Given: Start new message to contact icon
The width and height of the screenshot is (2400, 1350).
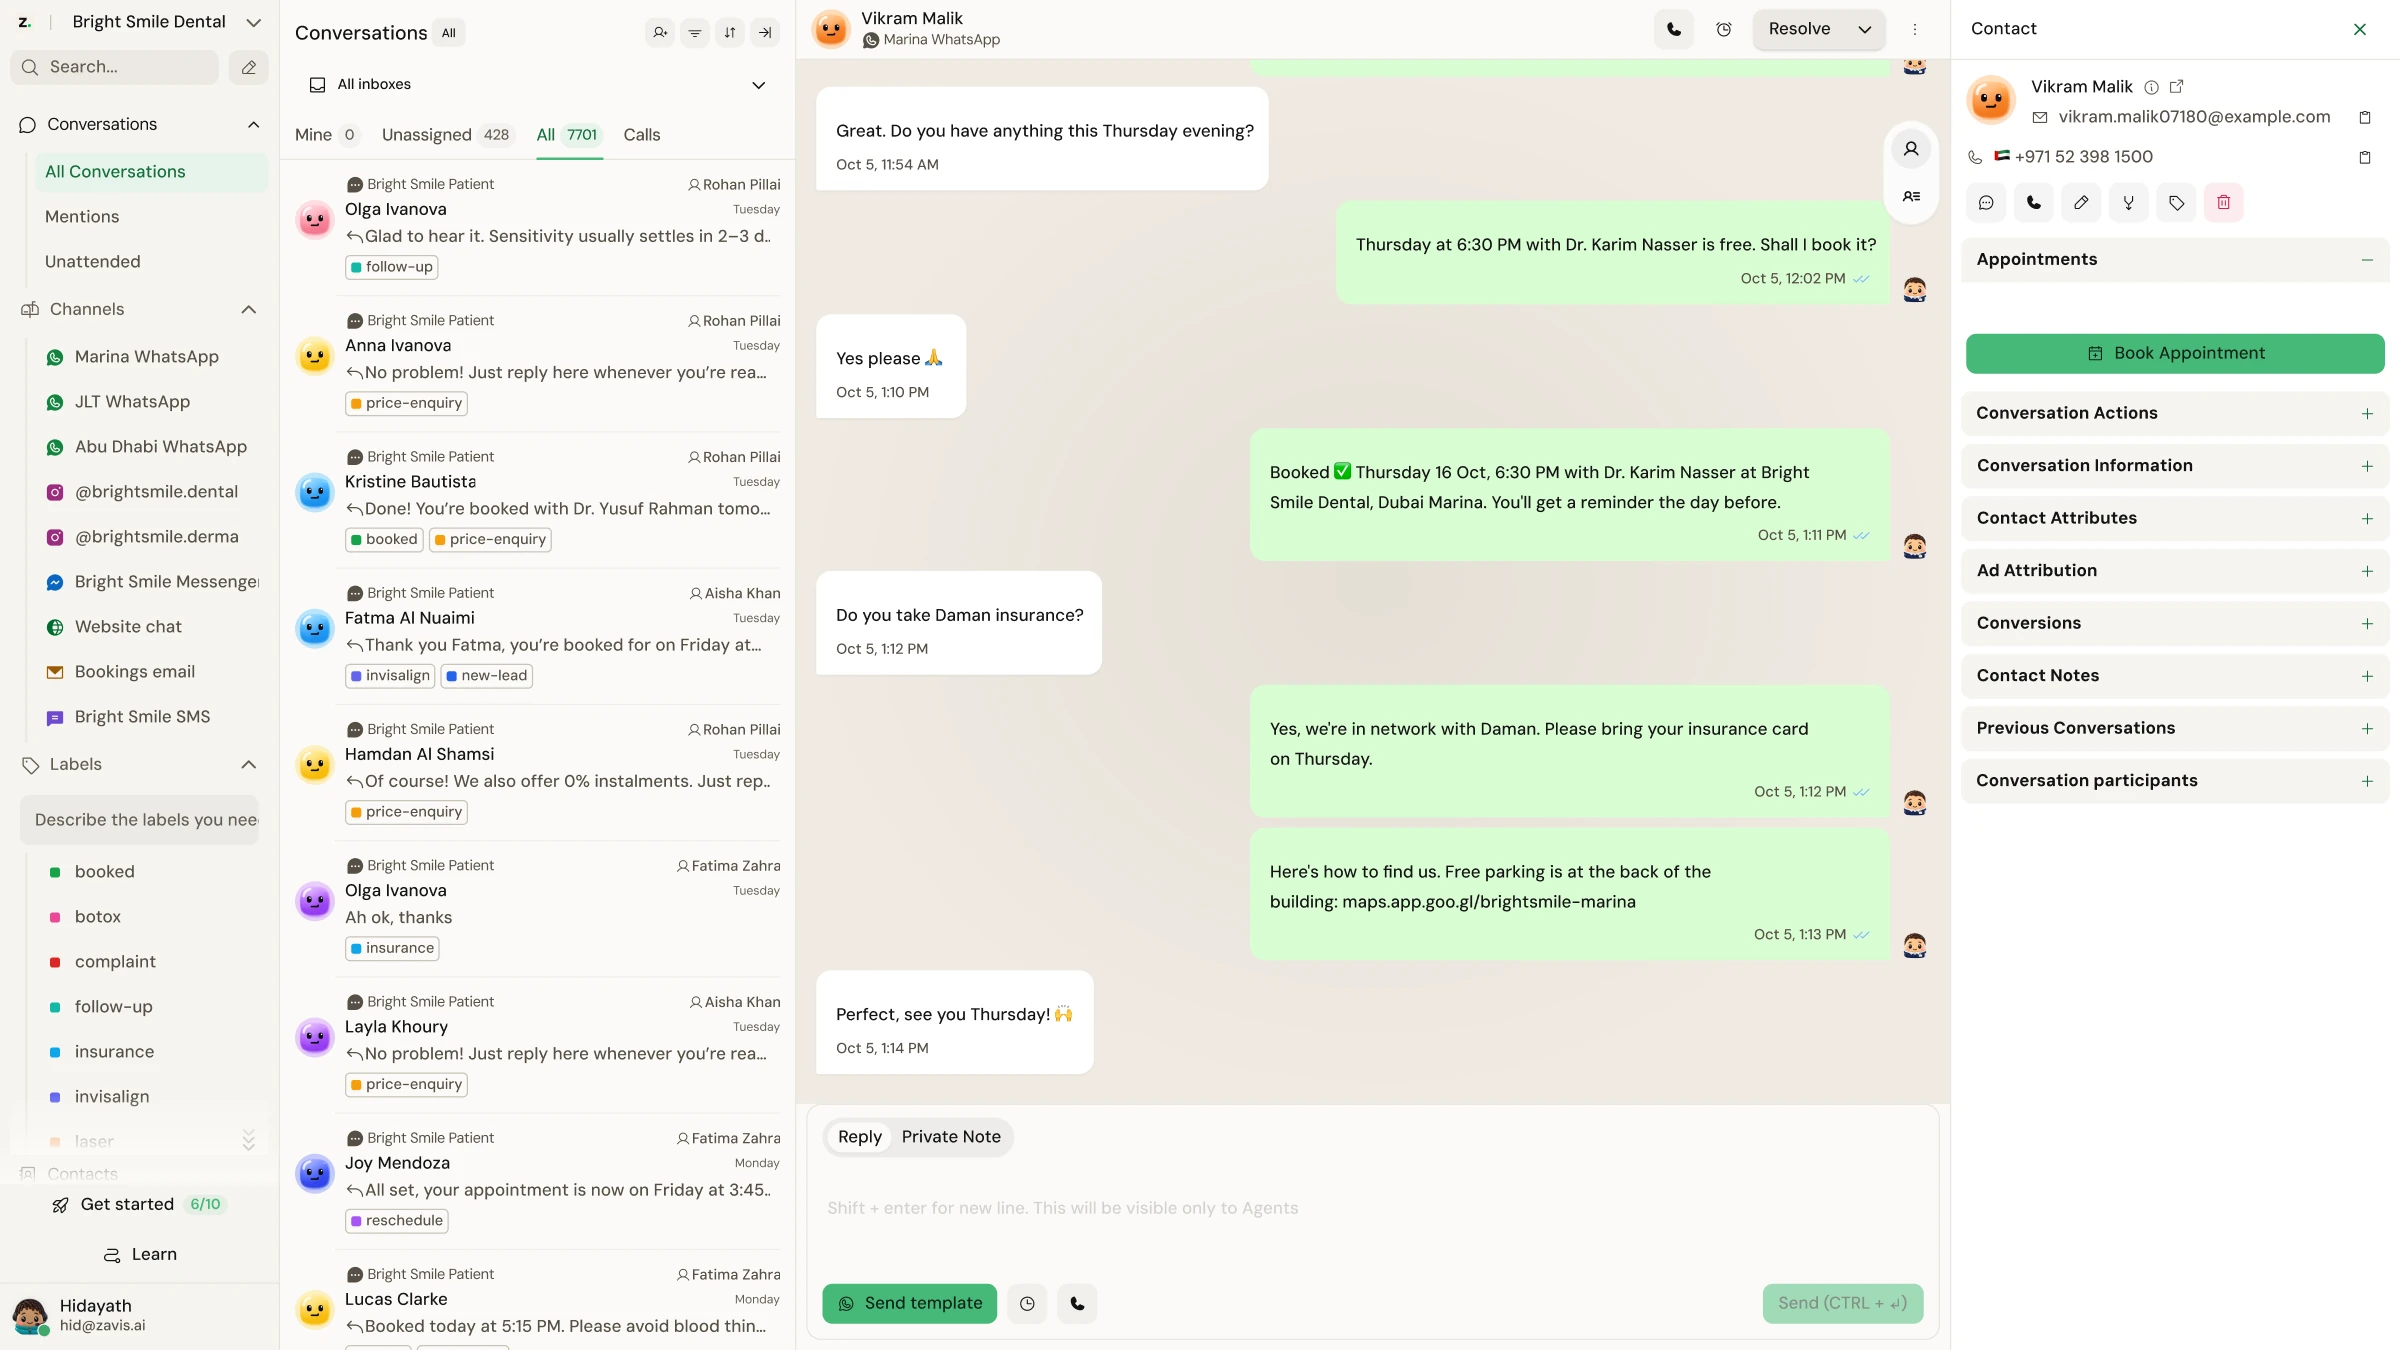Looking at the screenshot, I should [x=1986, y=203].
